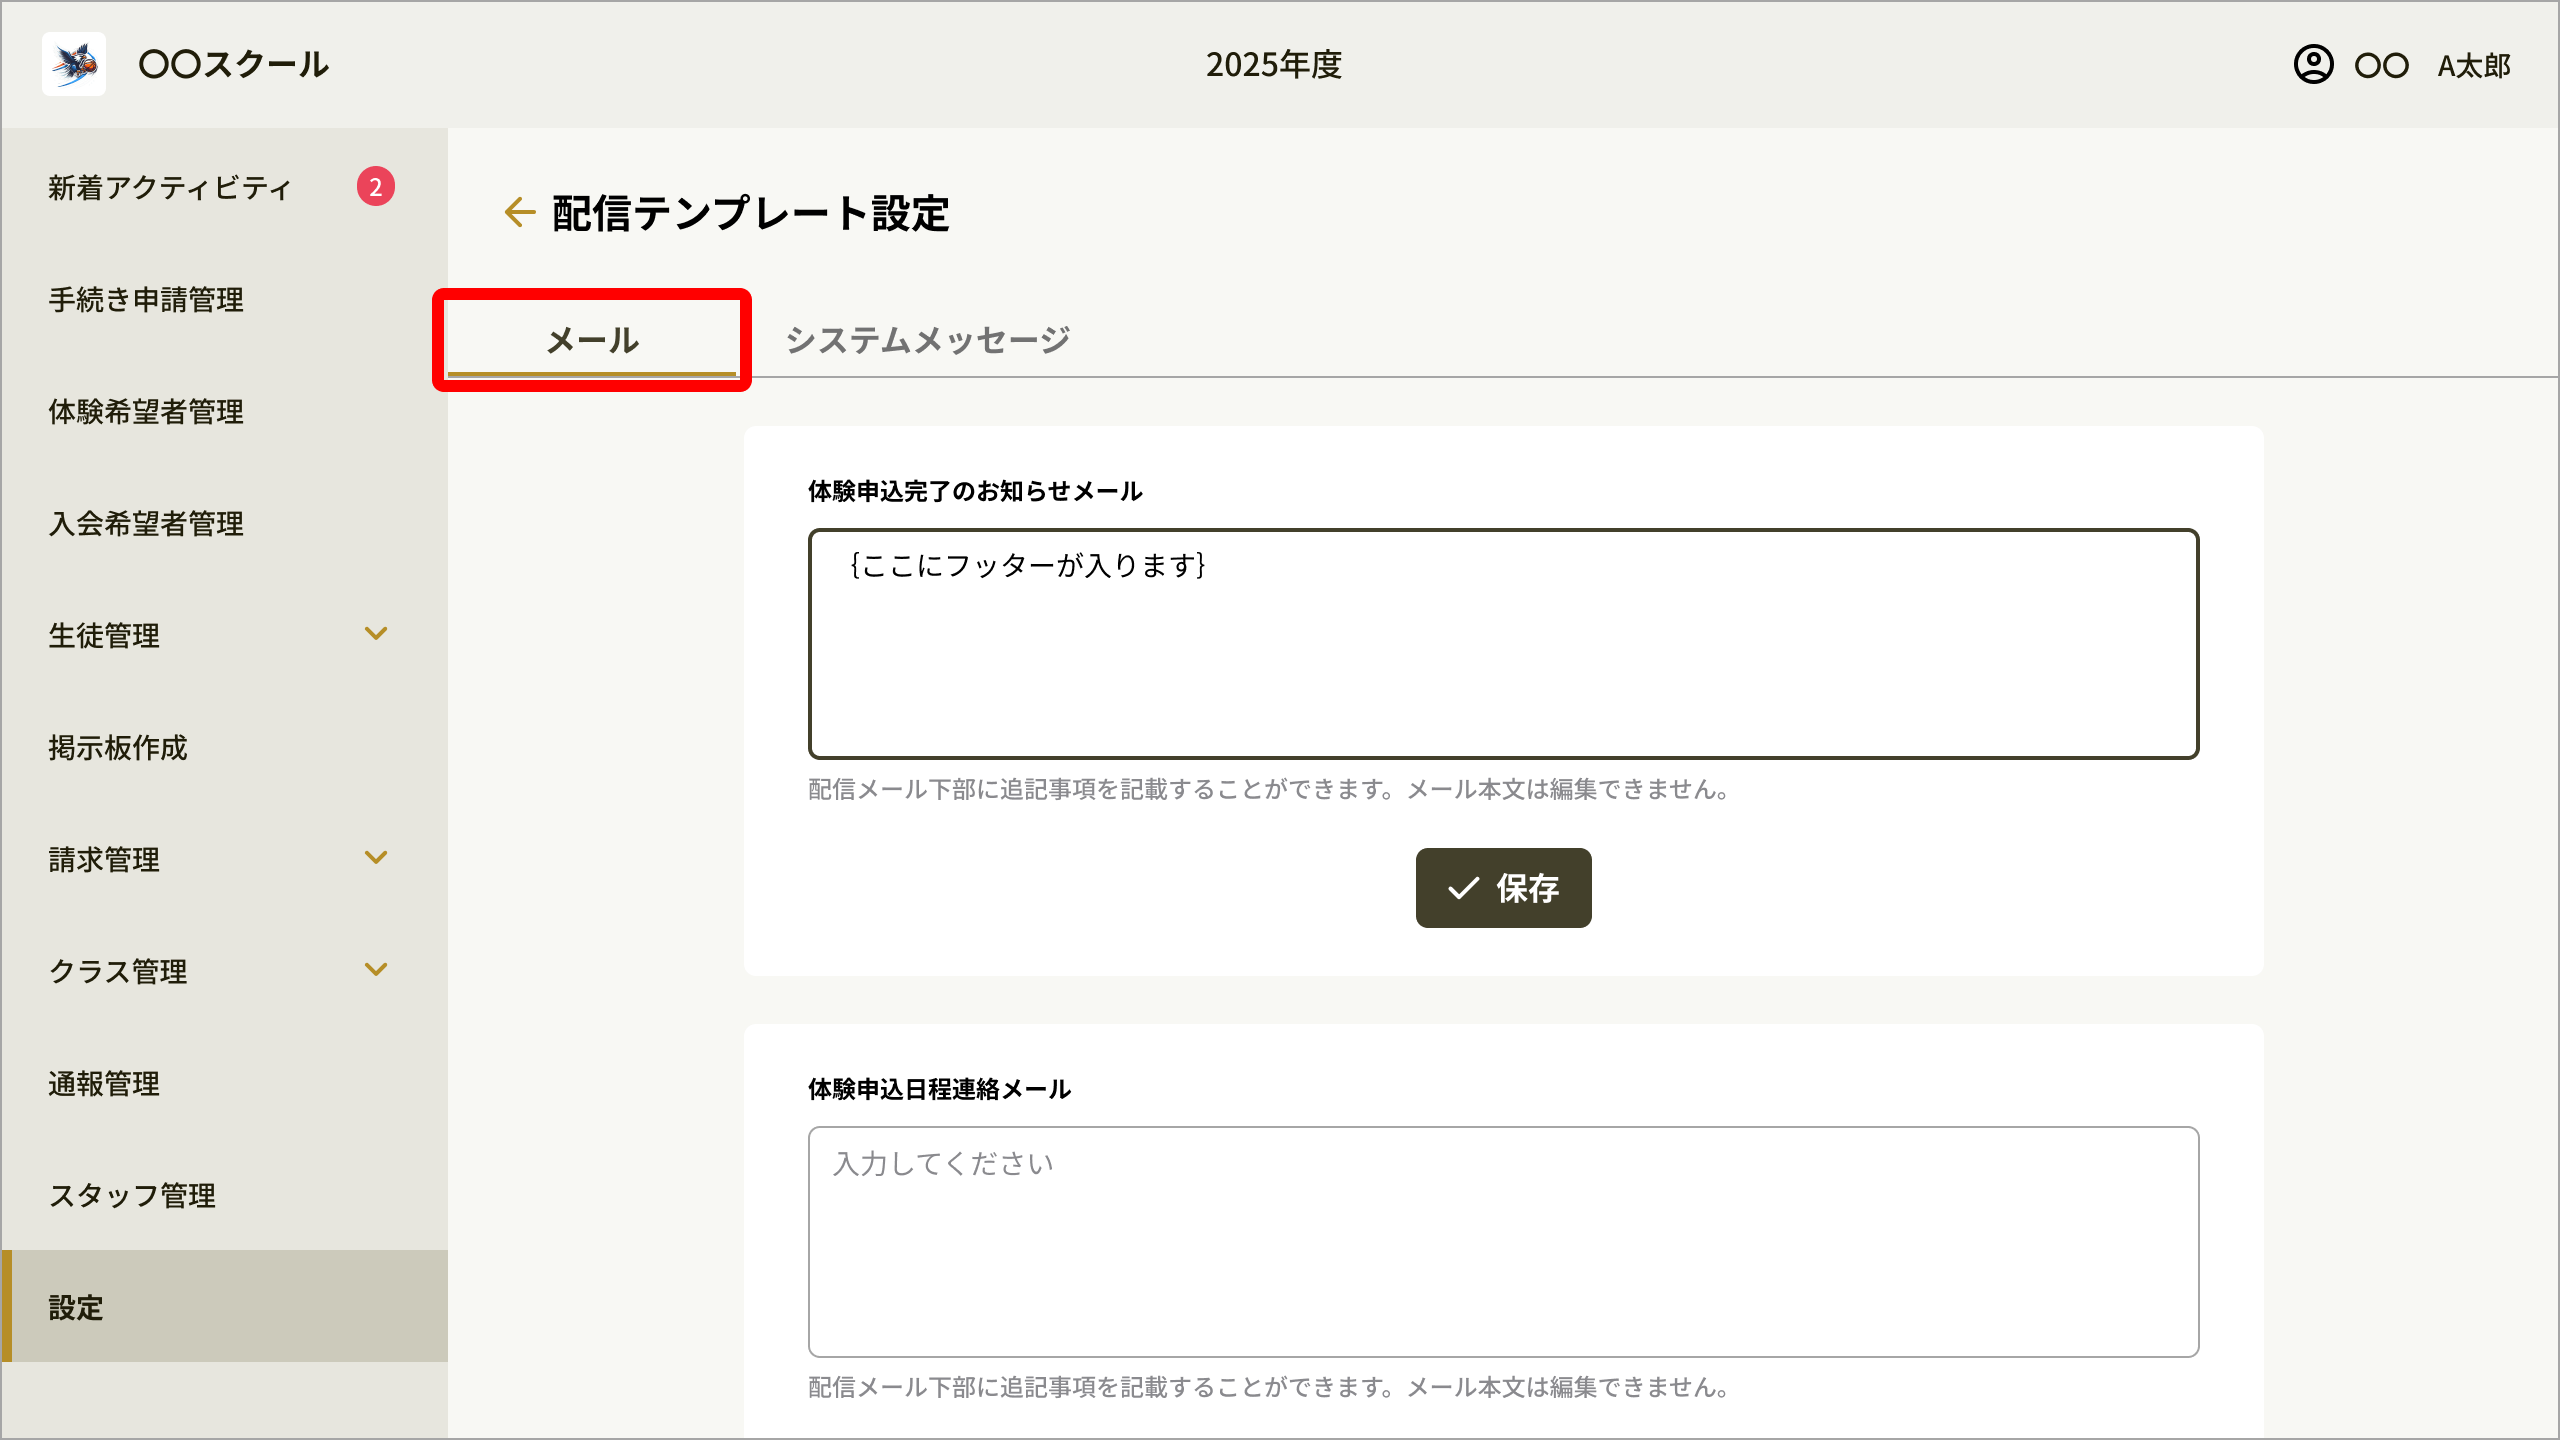Image resolution: width=2560 pixels, height=1440 pixels.
Task: Open the user account profile icon
Action: click(x=2313, y=65)
